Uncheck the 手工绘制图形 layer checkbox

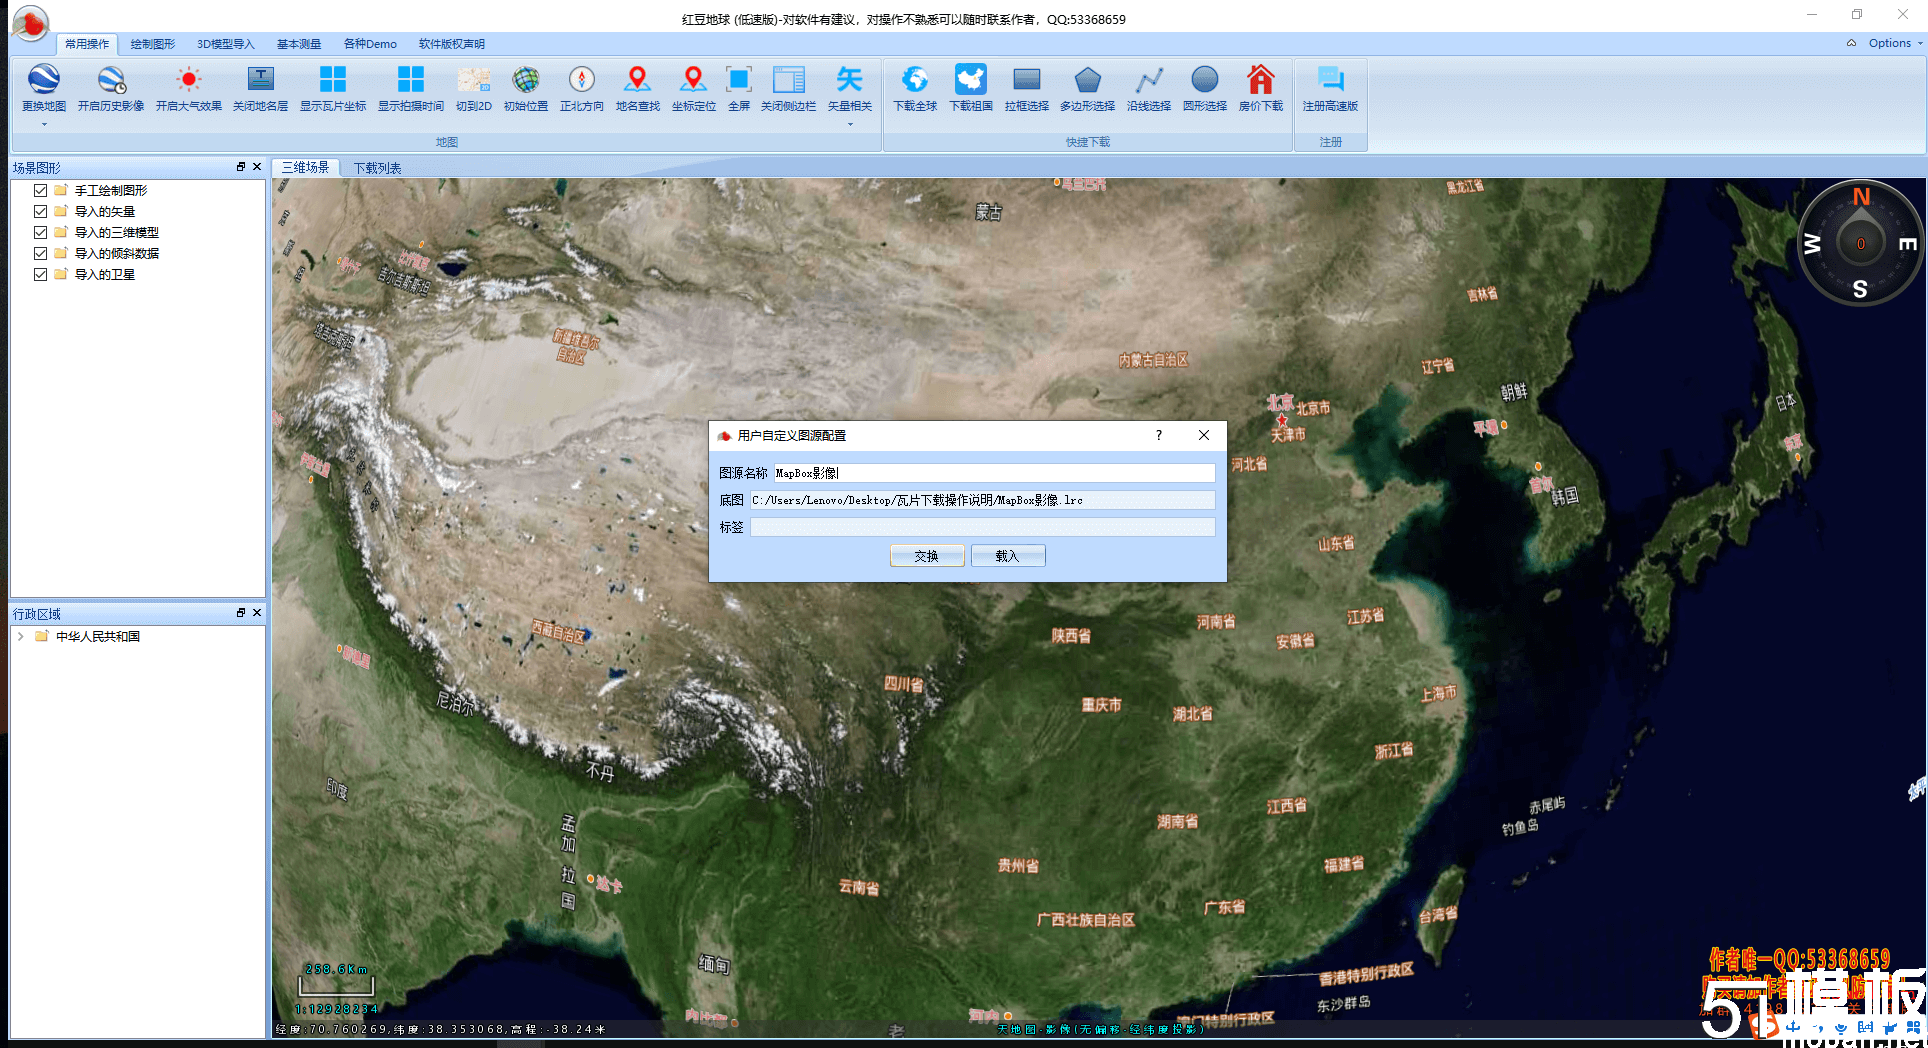tap(40, 190)
